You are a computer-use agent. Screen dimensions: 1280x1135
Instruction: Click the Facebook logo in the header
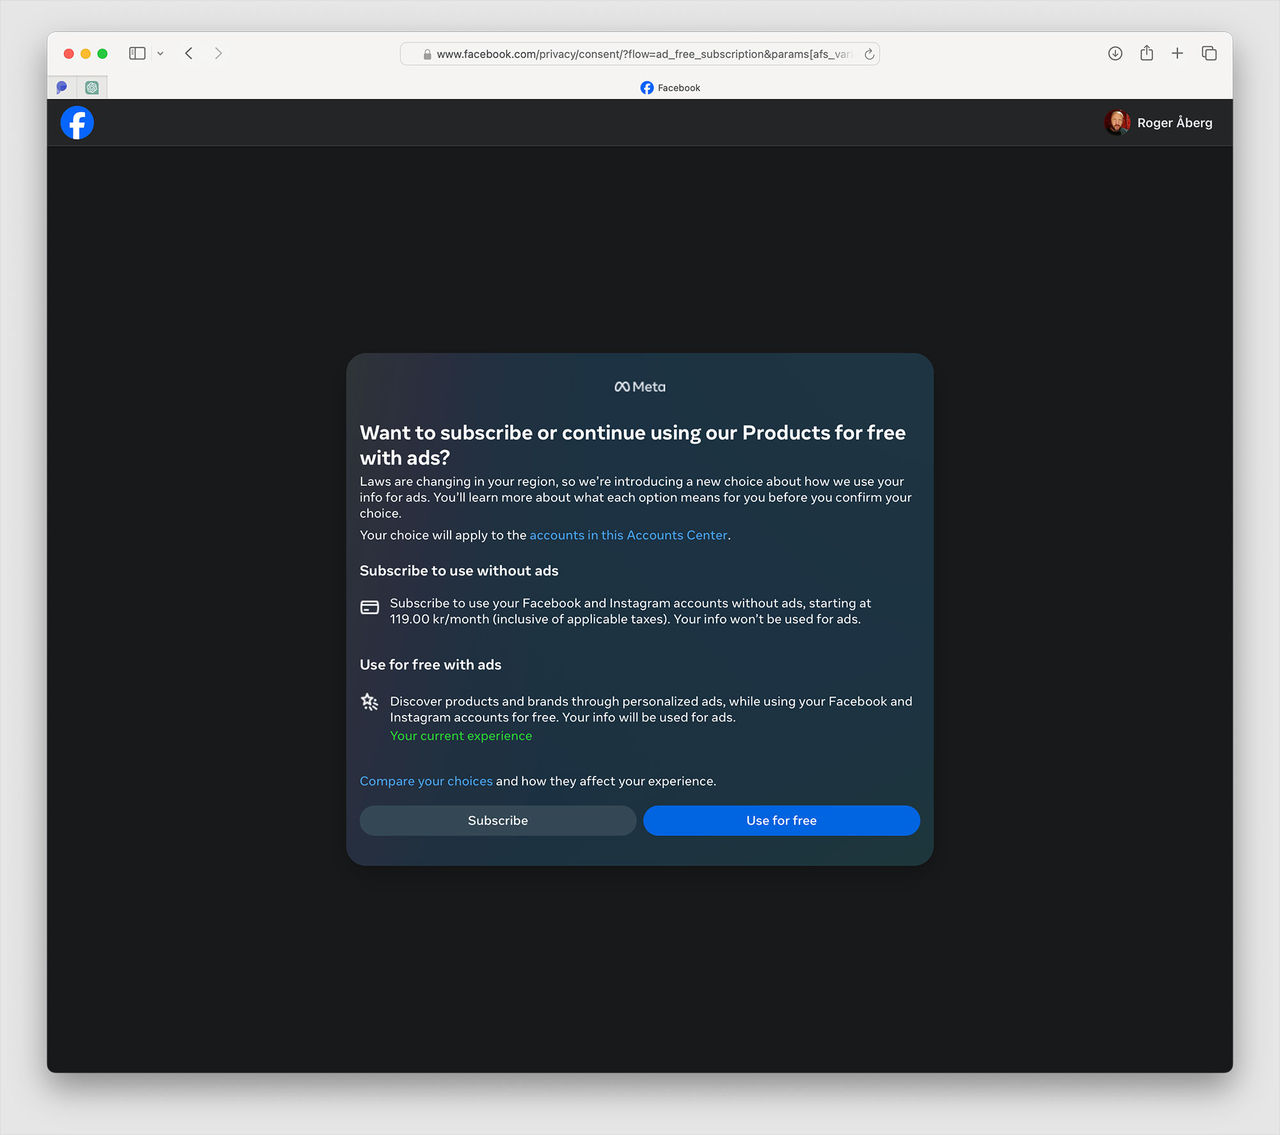pyautogui.click(x=77, y=123)
